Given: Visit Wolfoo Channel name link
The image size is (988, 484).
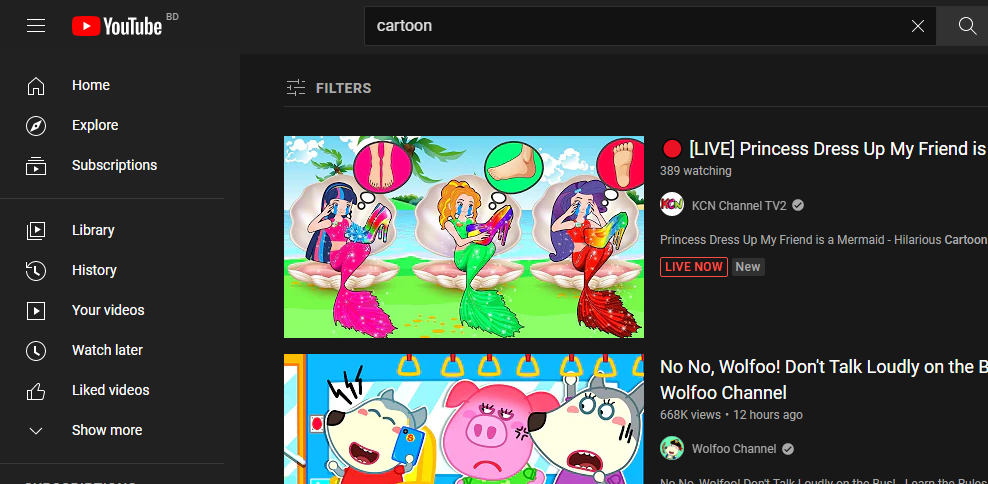Looking at the screenshot, I should coord(734,449).
